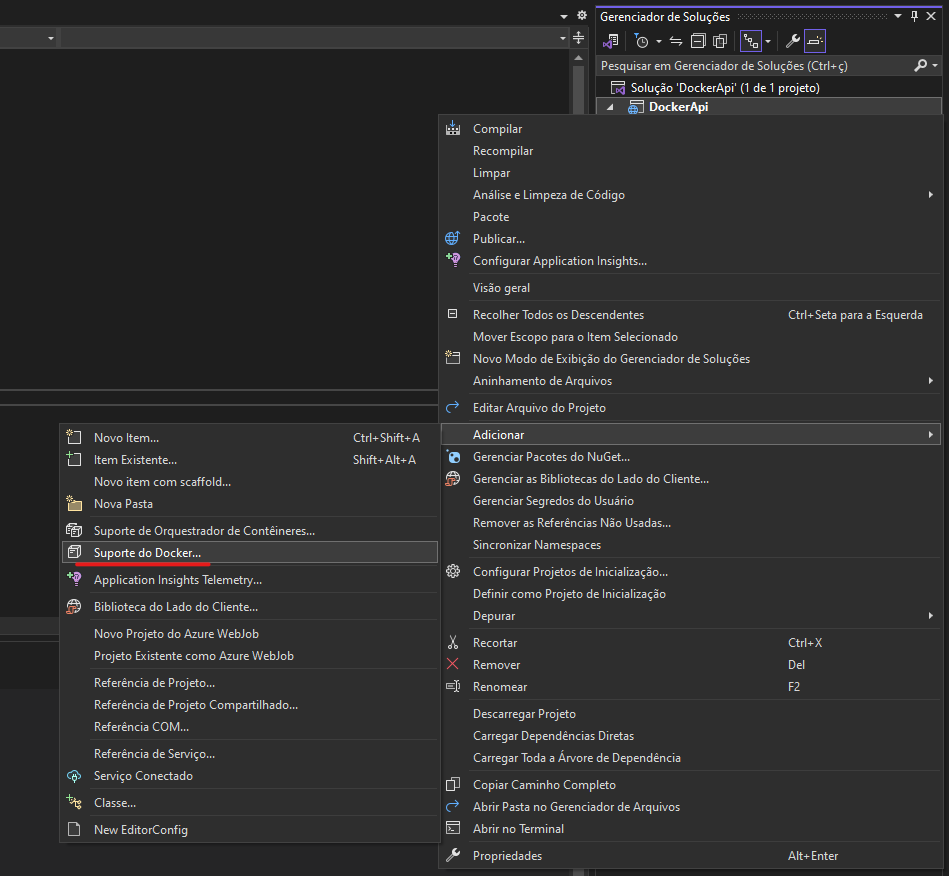Select Pacote menu entry
949x876 pixels.
pos(691,217)
